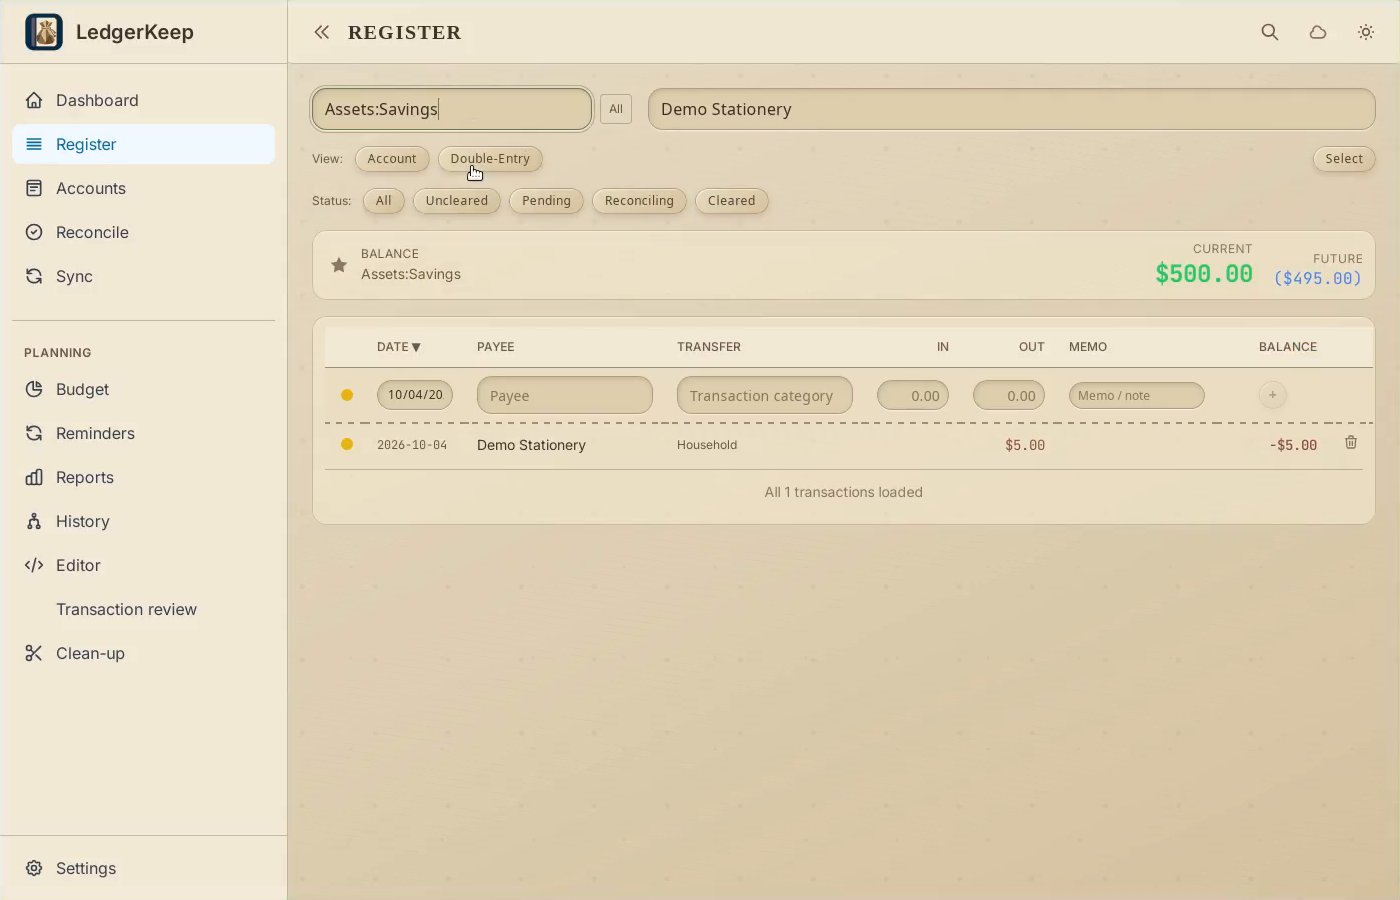The height and width of the screenshot is (900, 1400).
Task: Focus the Assets:Savings account field
Action: [452, 109]
